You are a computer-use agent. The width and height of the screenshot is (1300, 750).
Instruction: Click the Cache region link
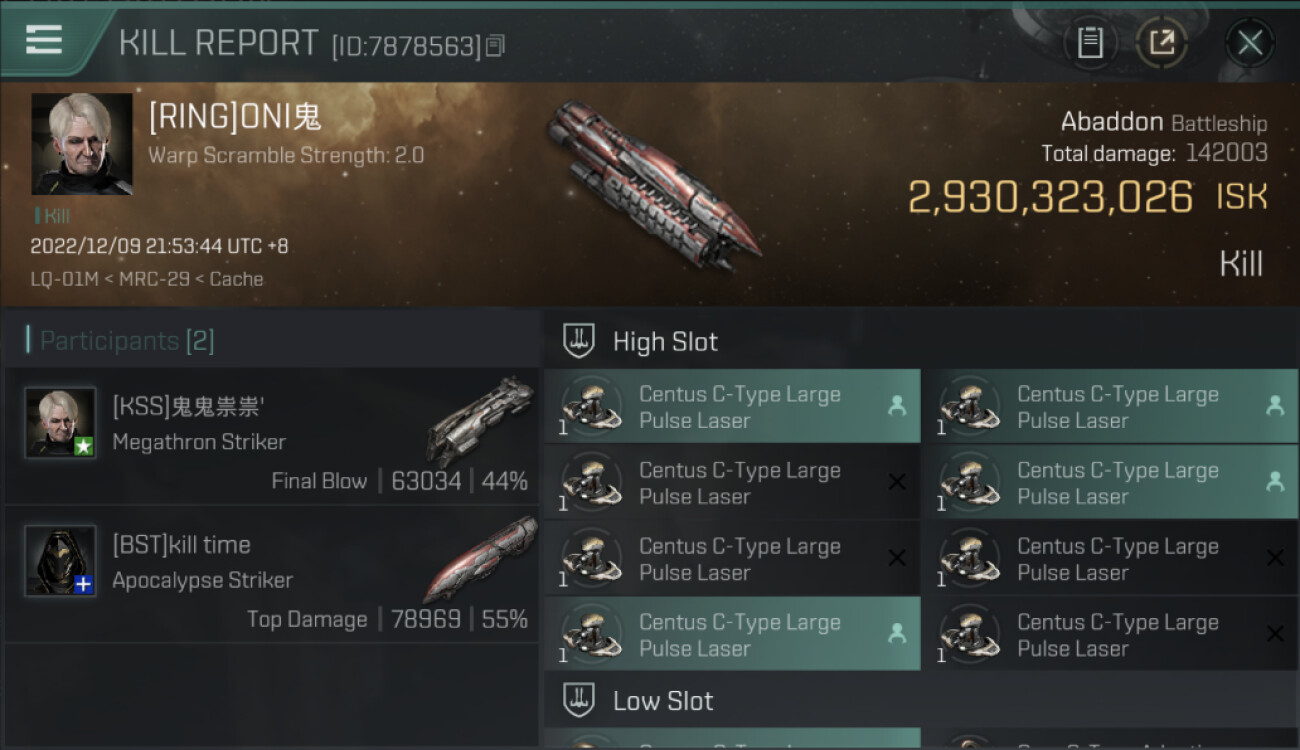[236, 279]
